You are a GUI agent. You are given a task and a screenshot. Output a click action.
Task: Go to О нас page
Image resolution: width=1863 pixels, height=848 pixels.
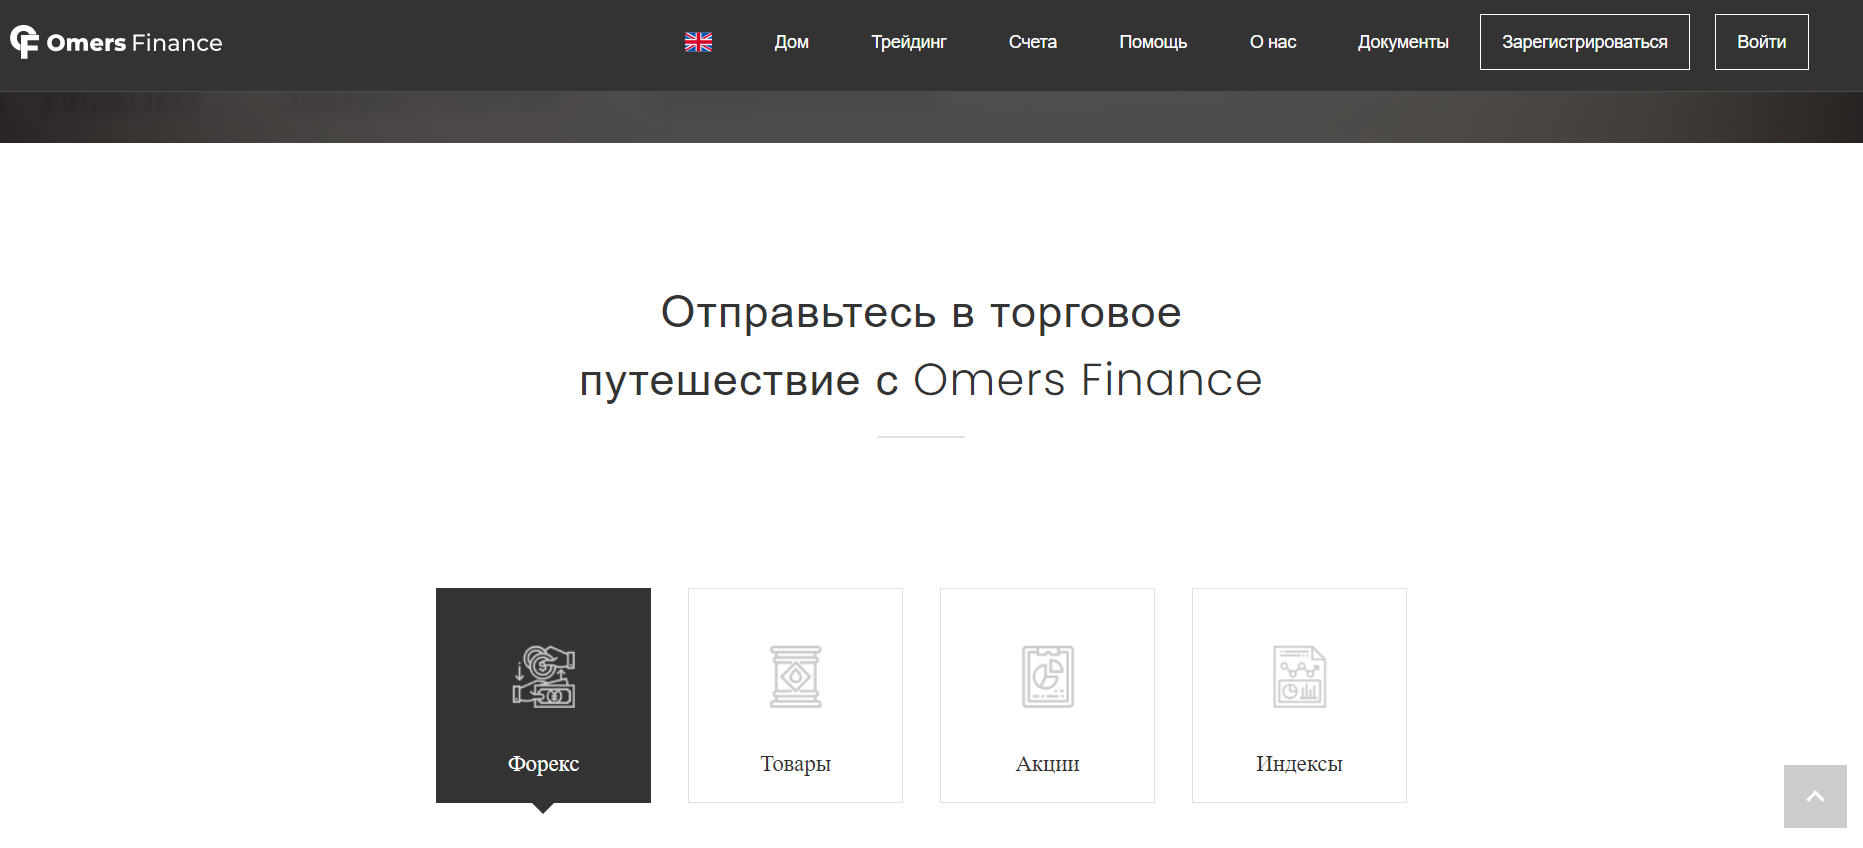pos(1272,42)
